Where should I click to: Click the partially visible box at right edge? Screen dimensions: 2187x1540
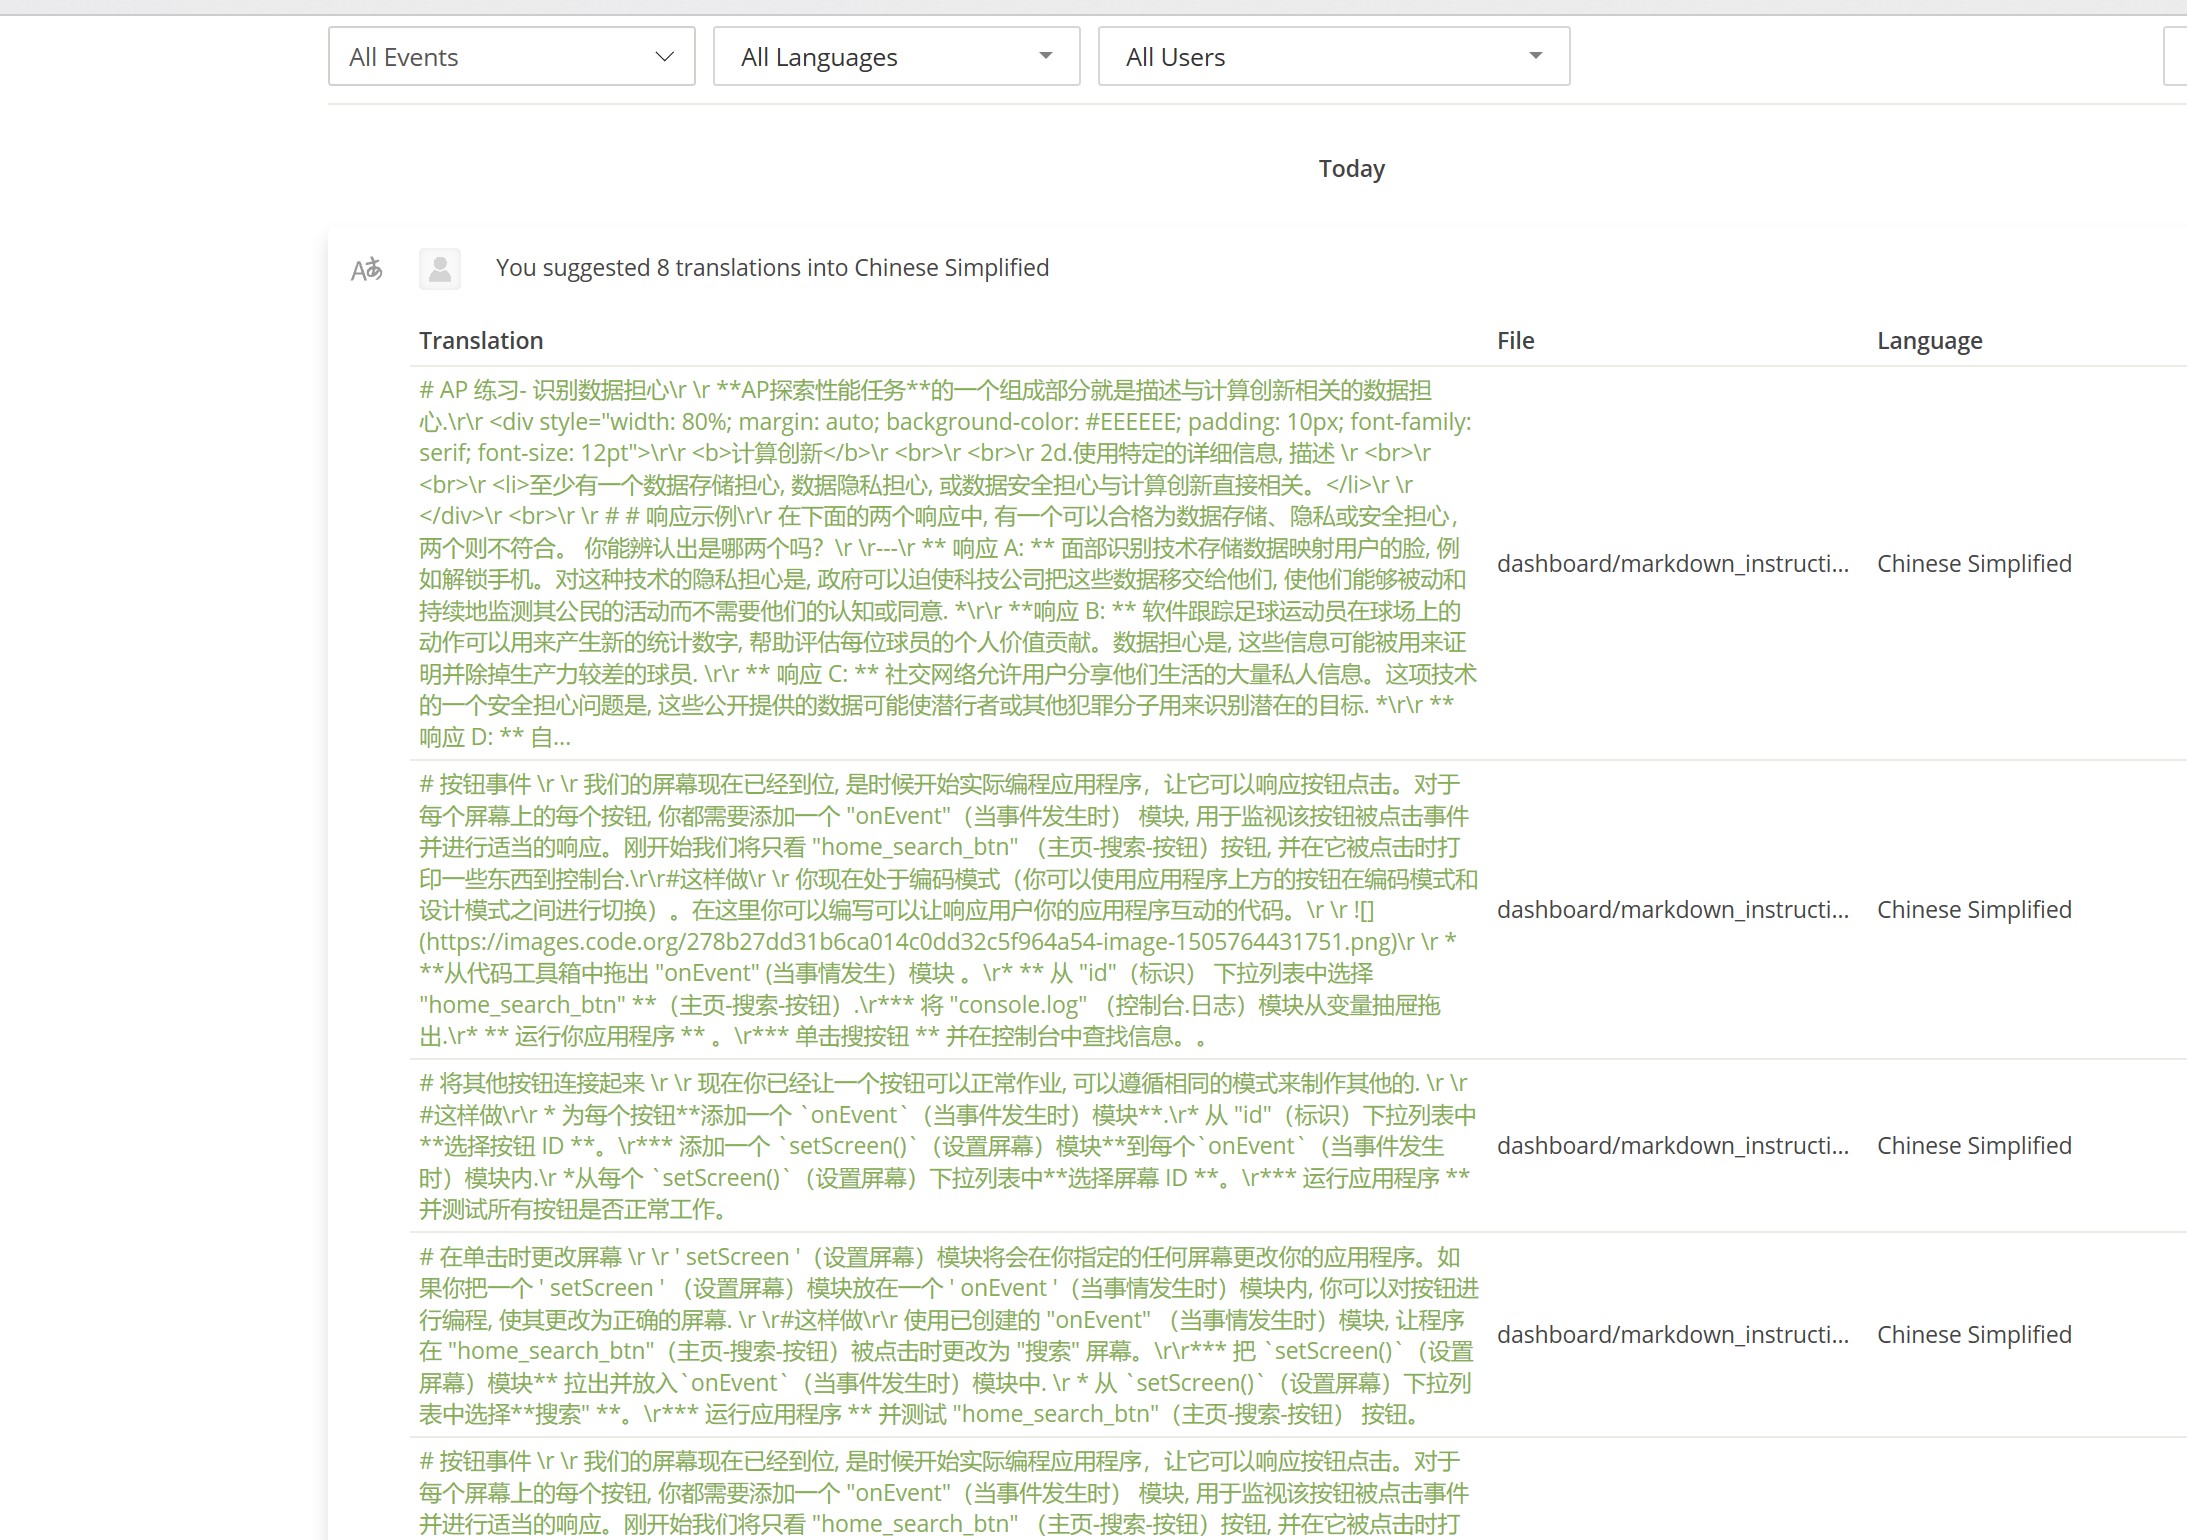2176,57
